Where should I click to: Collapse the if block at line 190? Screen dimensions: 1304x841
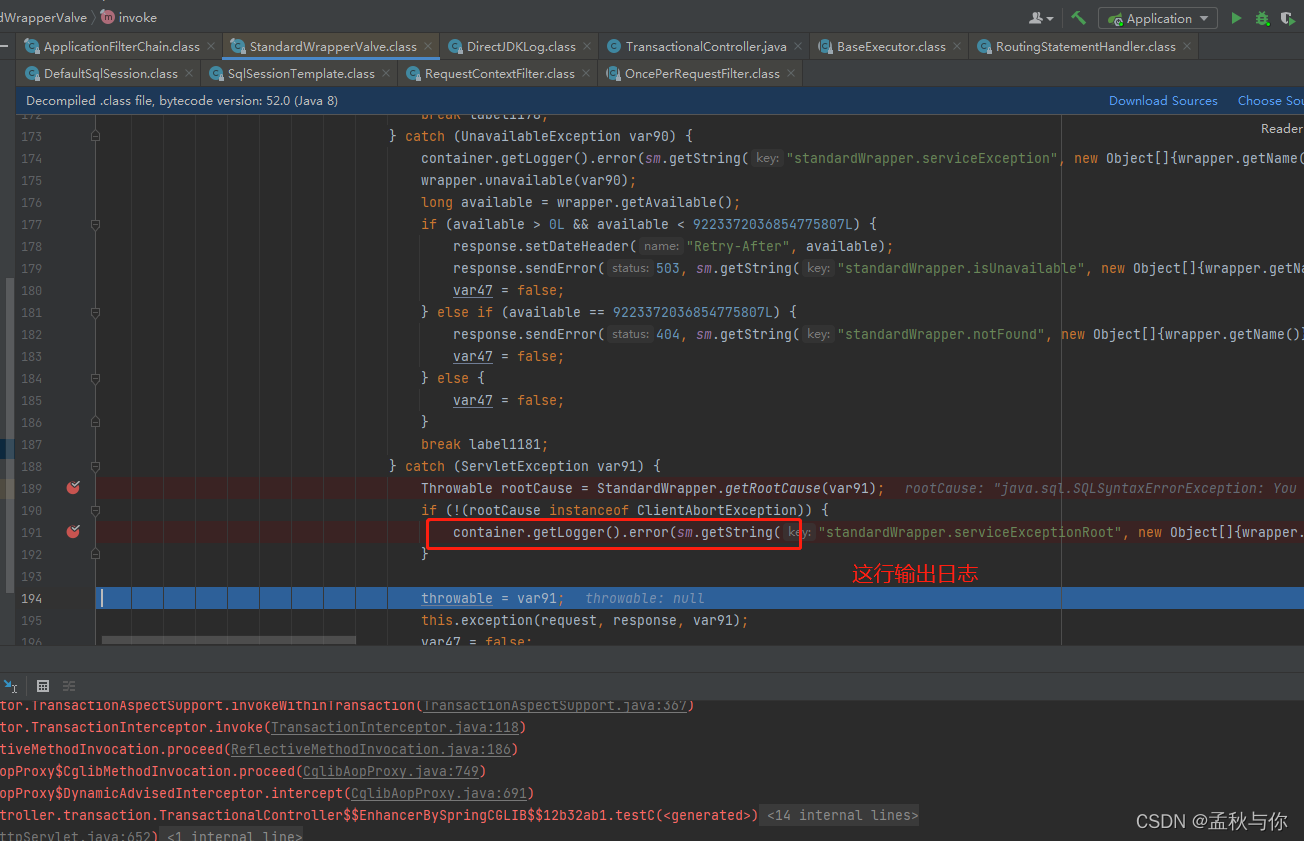coord(95,510)
